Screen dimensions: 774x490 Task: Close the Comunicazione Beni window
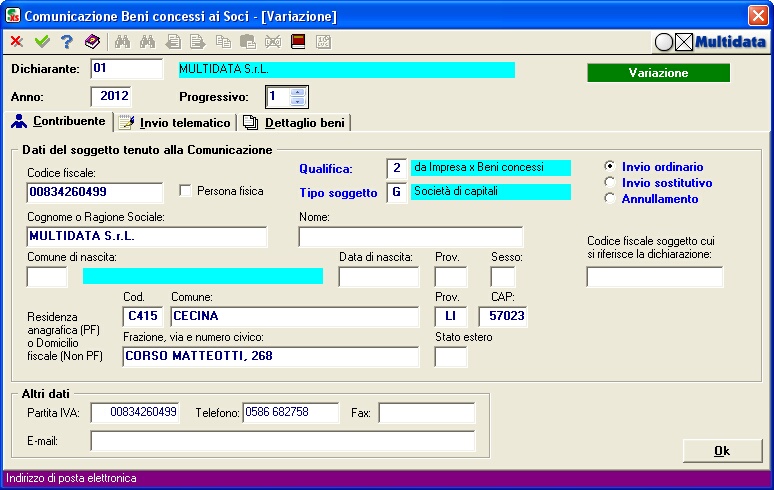point(758,15)
